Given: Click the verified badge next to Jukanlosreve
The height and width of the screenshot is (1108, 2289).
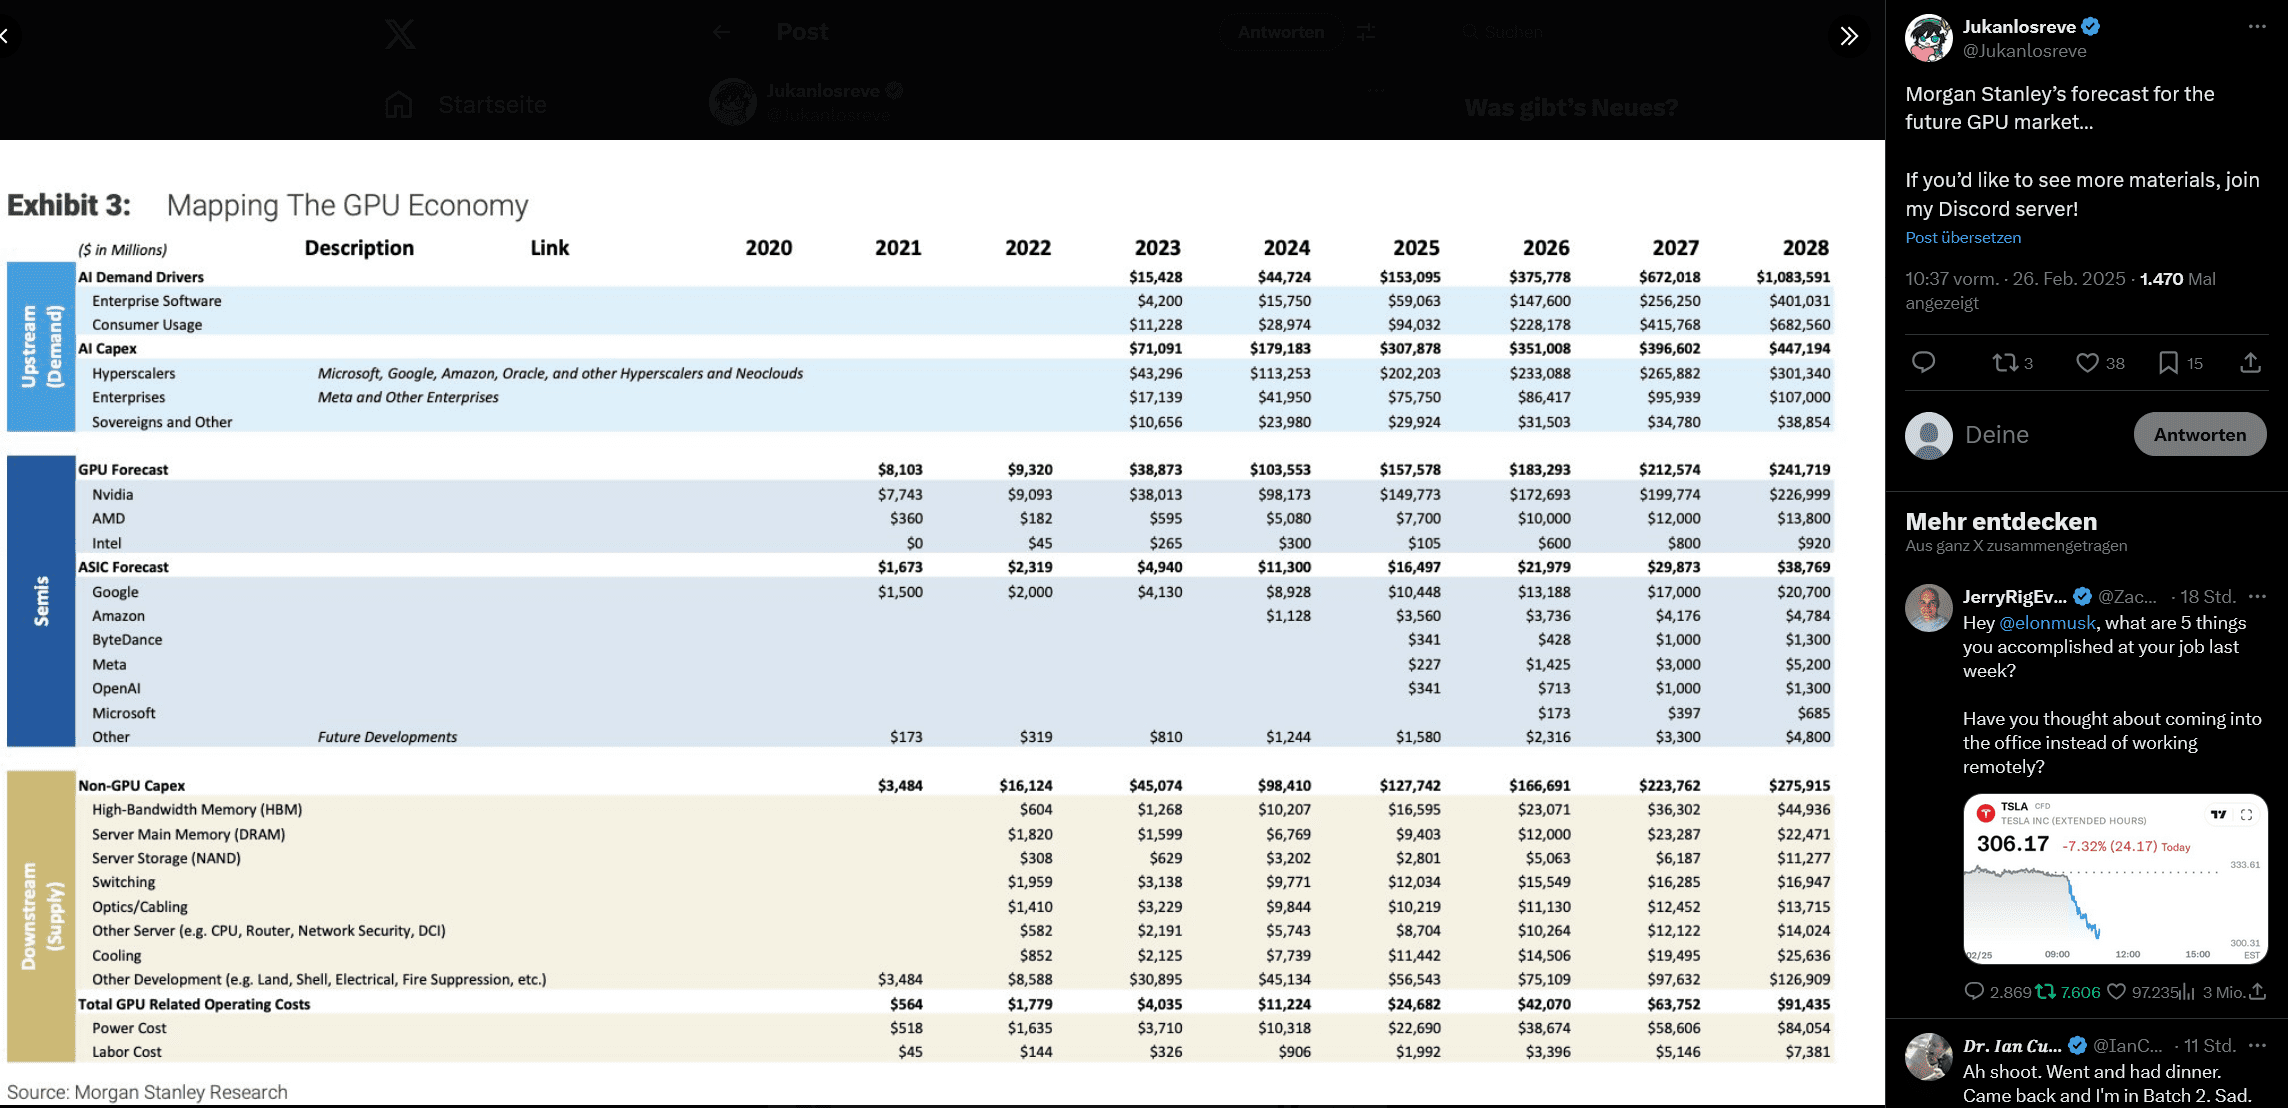Looking at the screenshot, I should click(x=2091, y=27).
